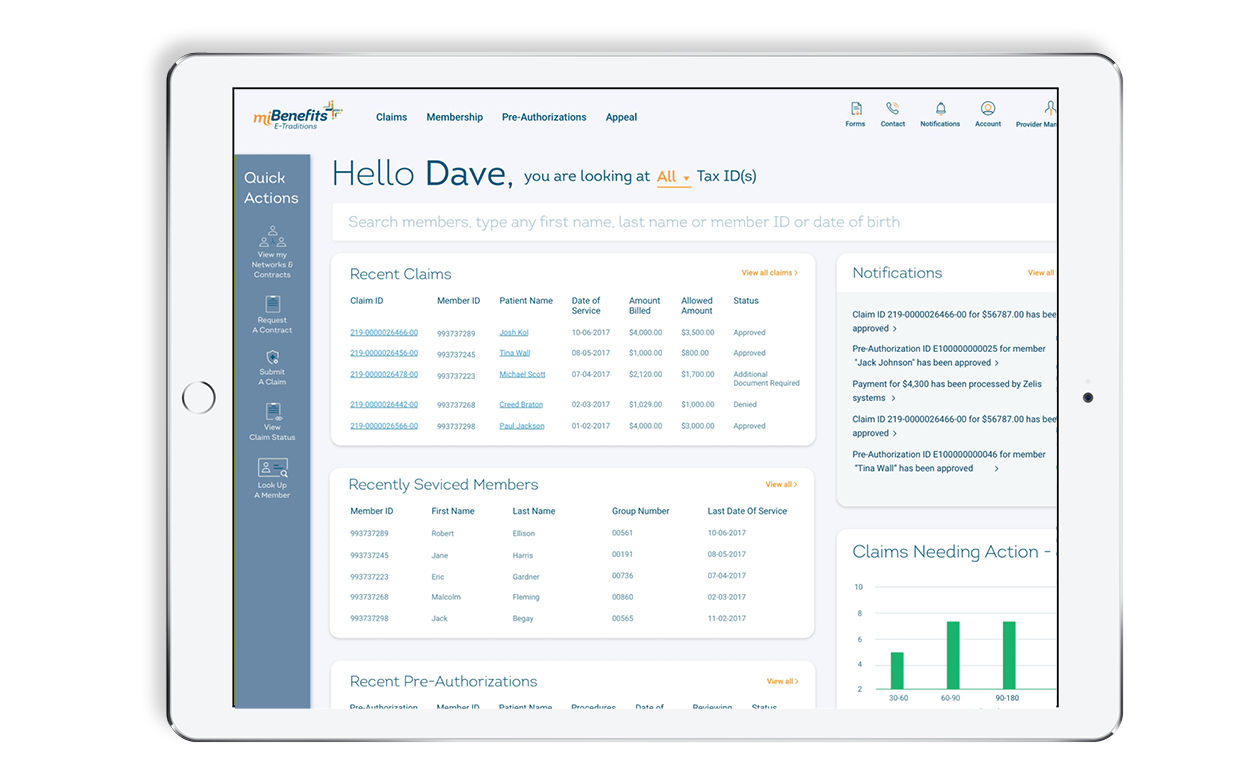
Task: Open patient Josh Kol link
Action: pyautogui.click(x=514, y=333)
